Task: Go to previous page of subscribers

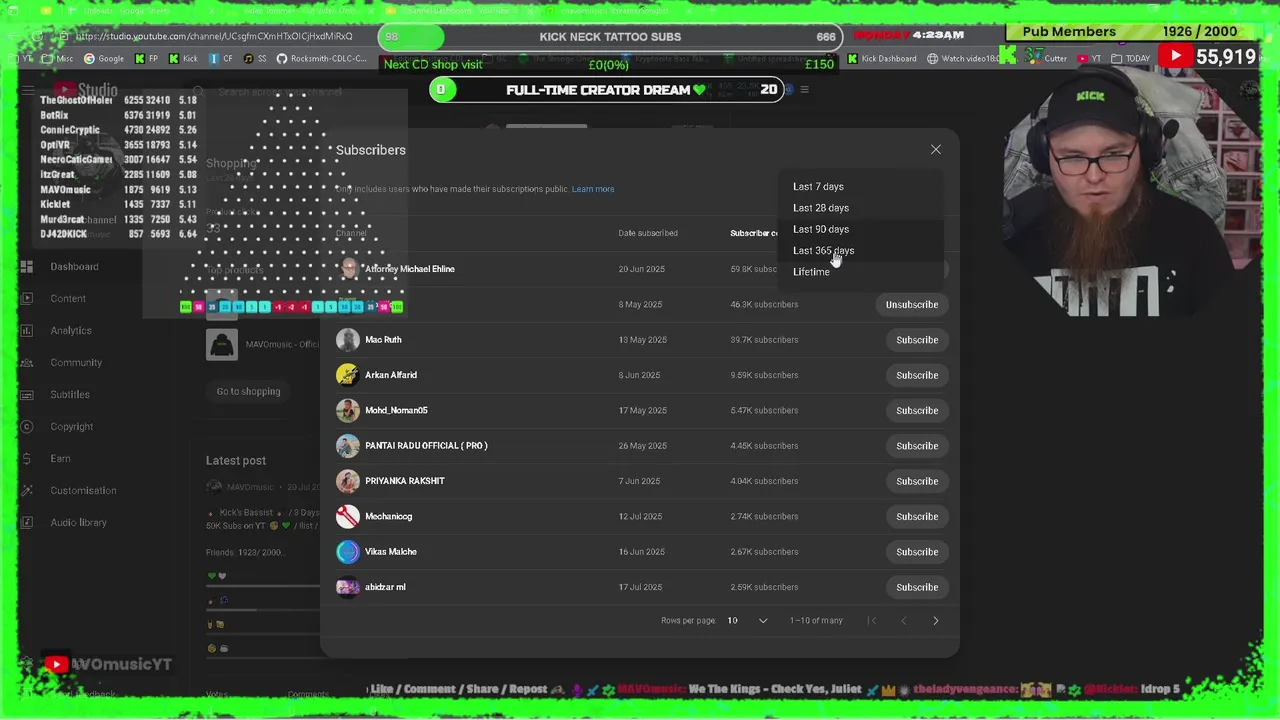Action: tap(904, 621)
